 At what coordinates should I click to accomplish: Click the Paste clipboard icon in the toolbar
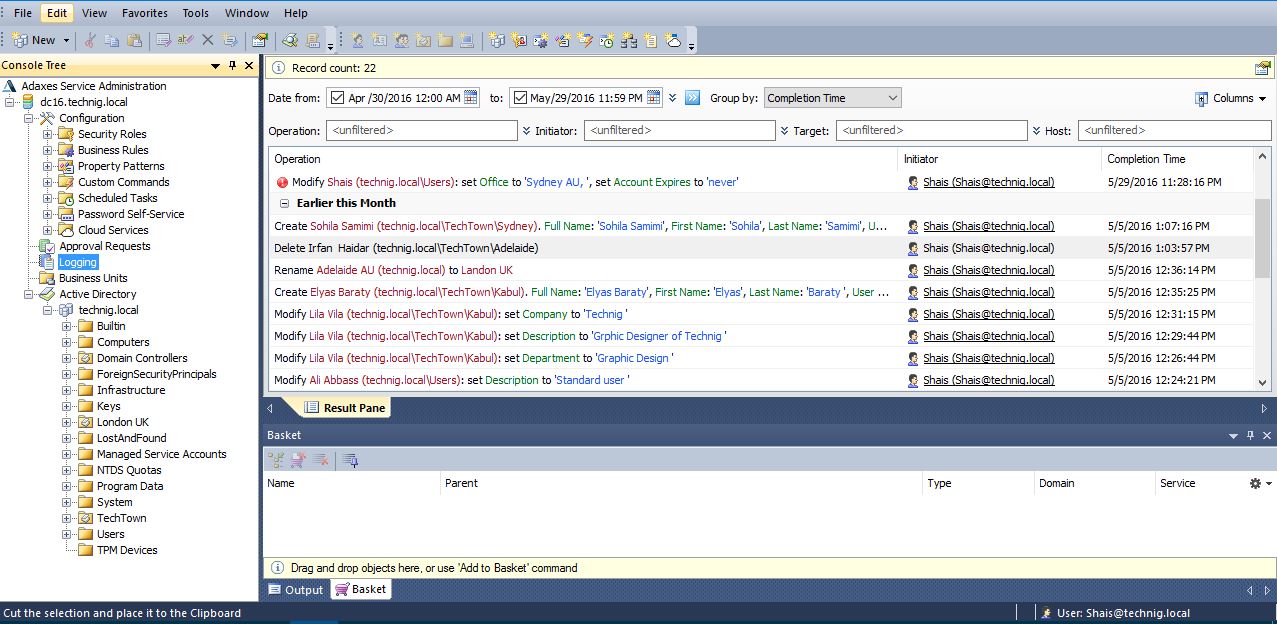point(134,40)
